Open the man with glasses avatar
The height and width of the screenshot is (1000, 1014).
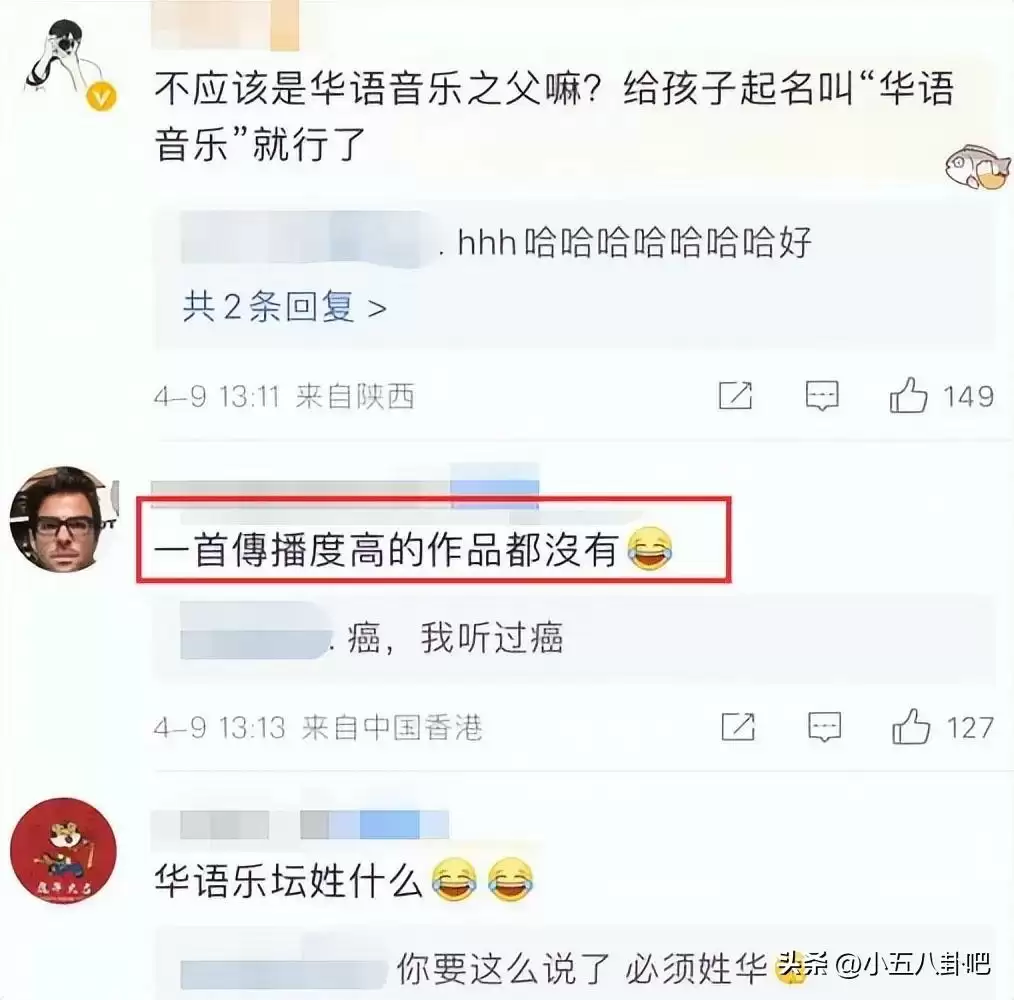click(x=63, y=519)
